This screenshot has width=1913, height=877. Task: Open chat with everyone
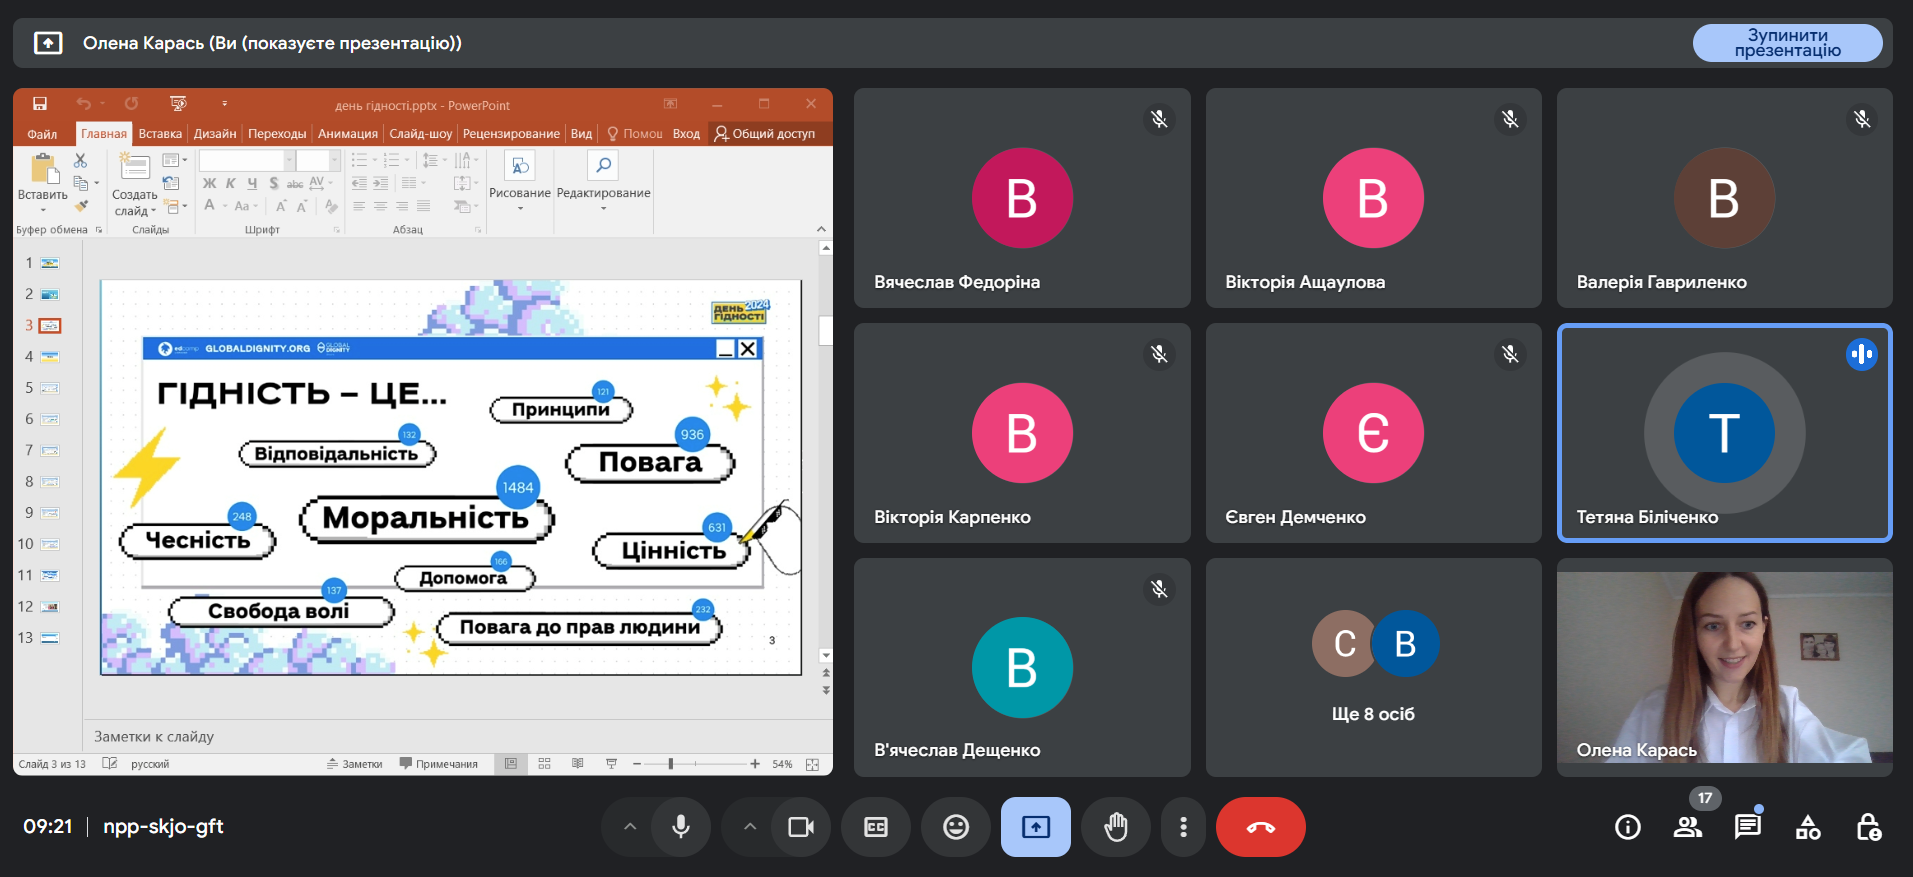point(1747,827)
